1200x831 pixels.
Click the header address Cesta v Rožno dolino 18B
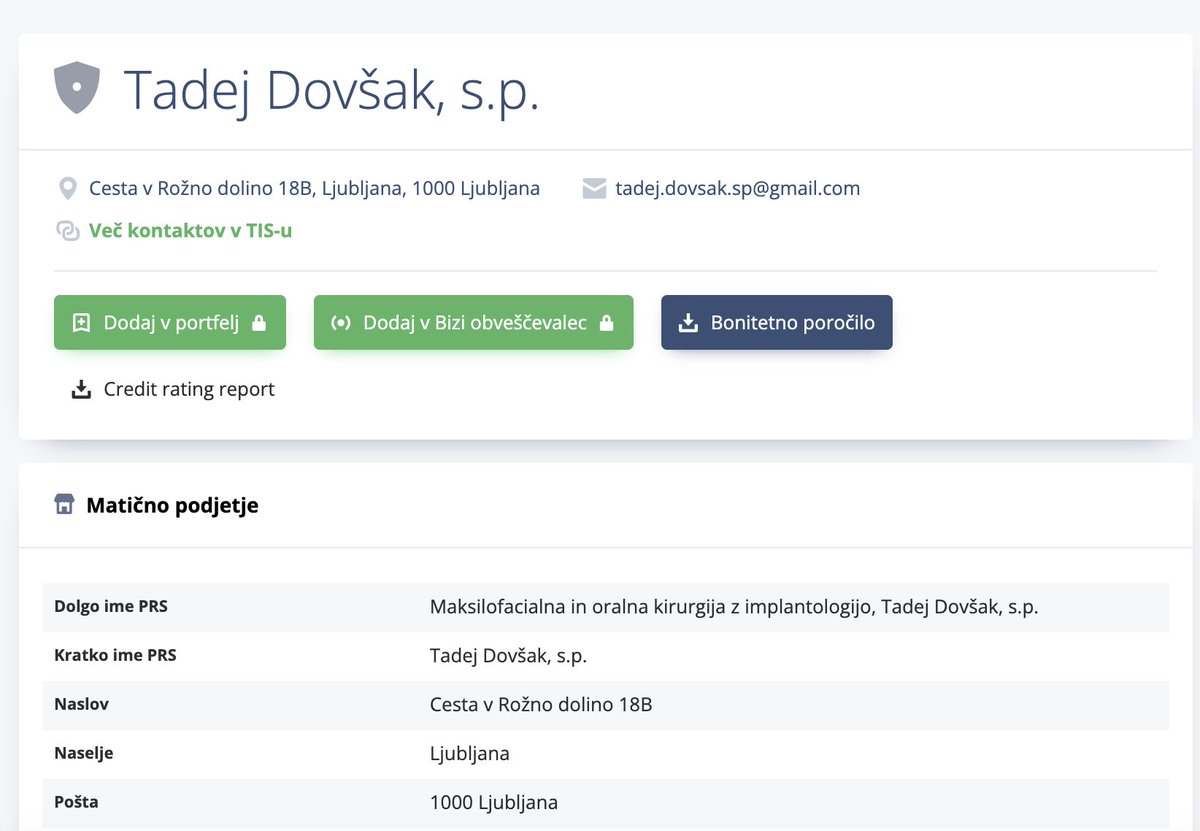coord(314,188)
